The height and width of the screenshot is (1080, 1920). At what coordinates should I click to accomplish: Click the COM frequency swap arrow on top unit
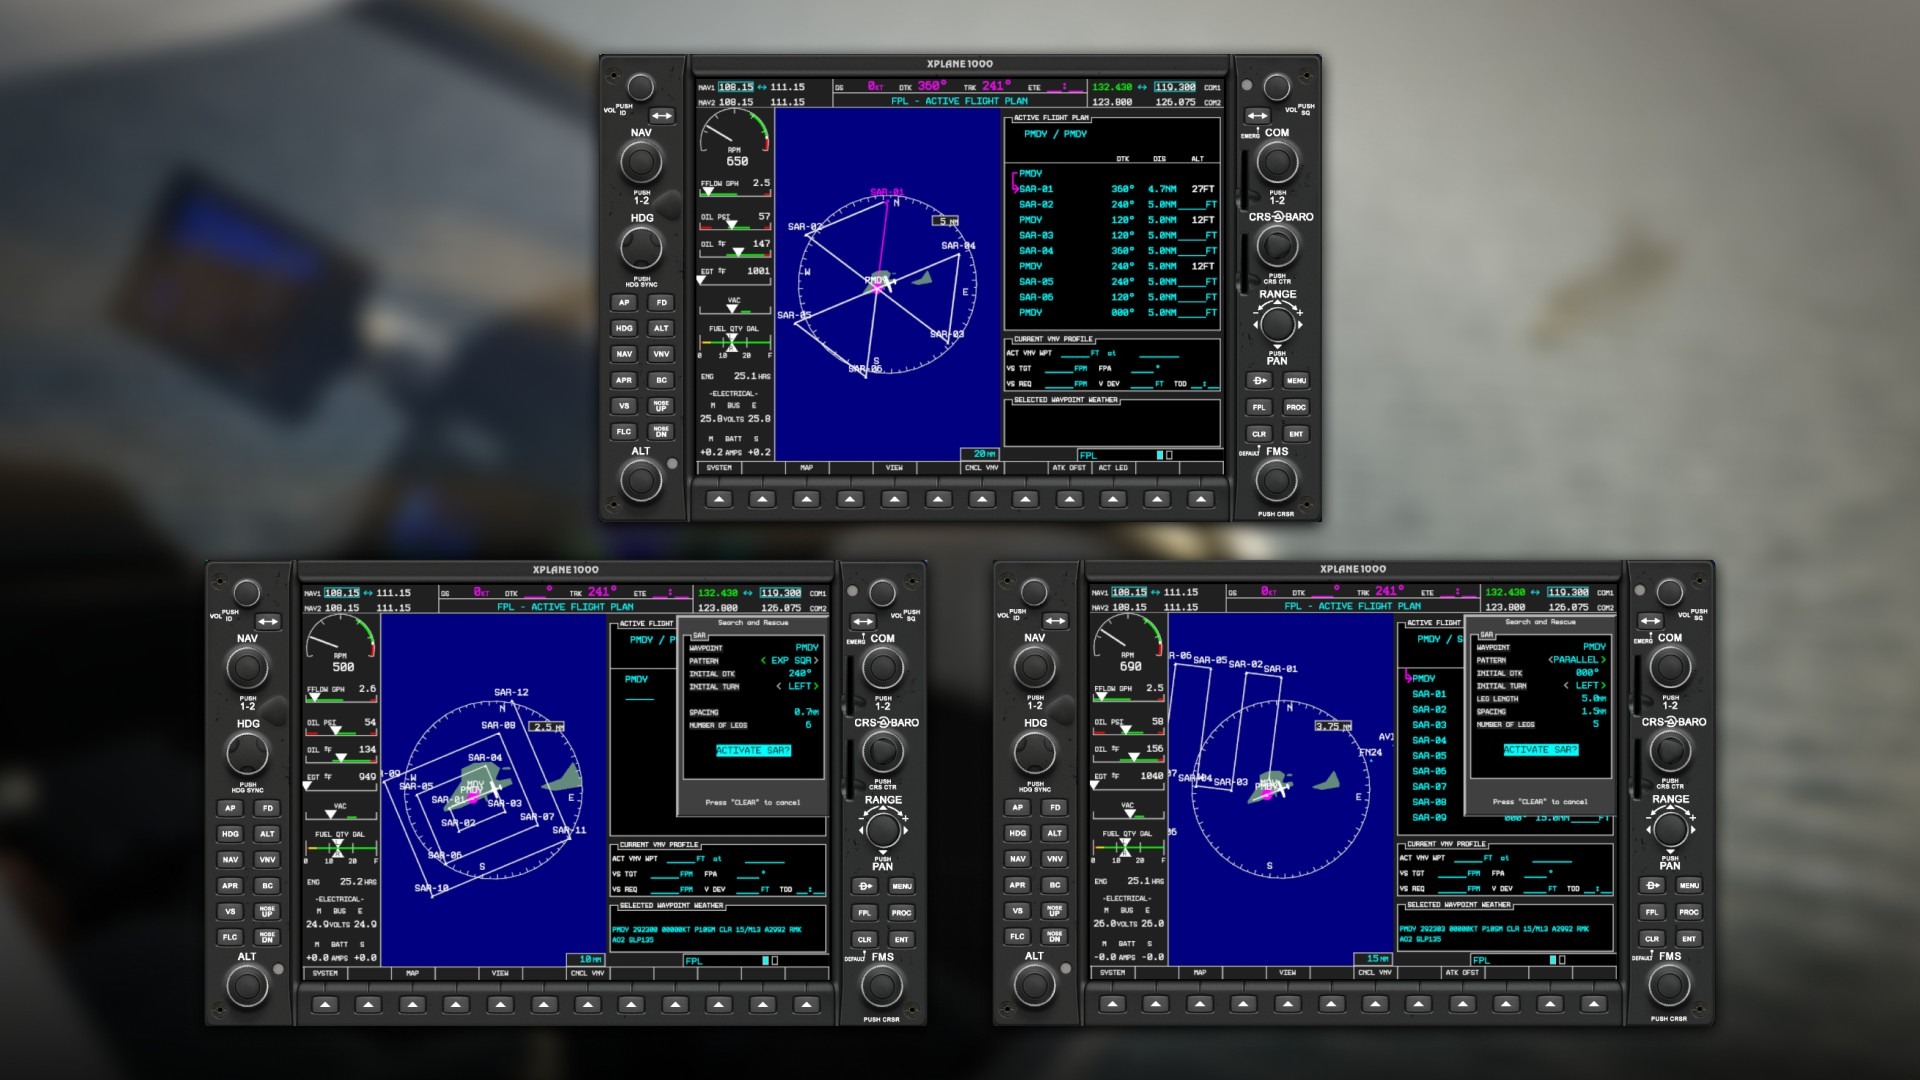[1257, 116]
